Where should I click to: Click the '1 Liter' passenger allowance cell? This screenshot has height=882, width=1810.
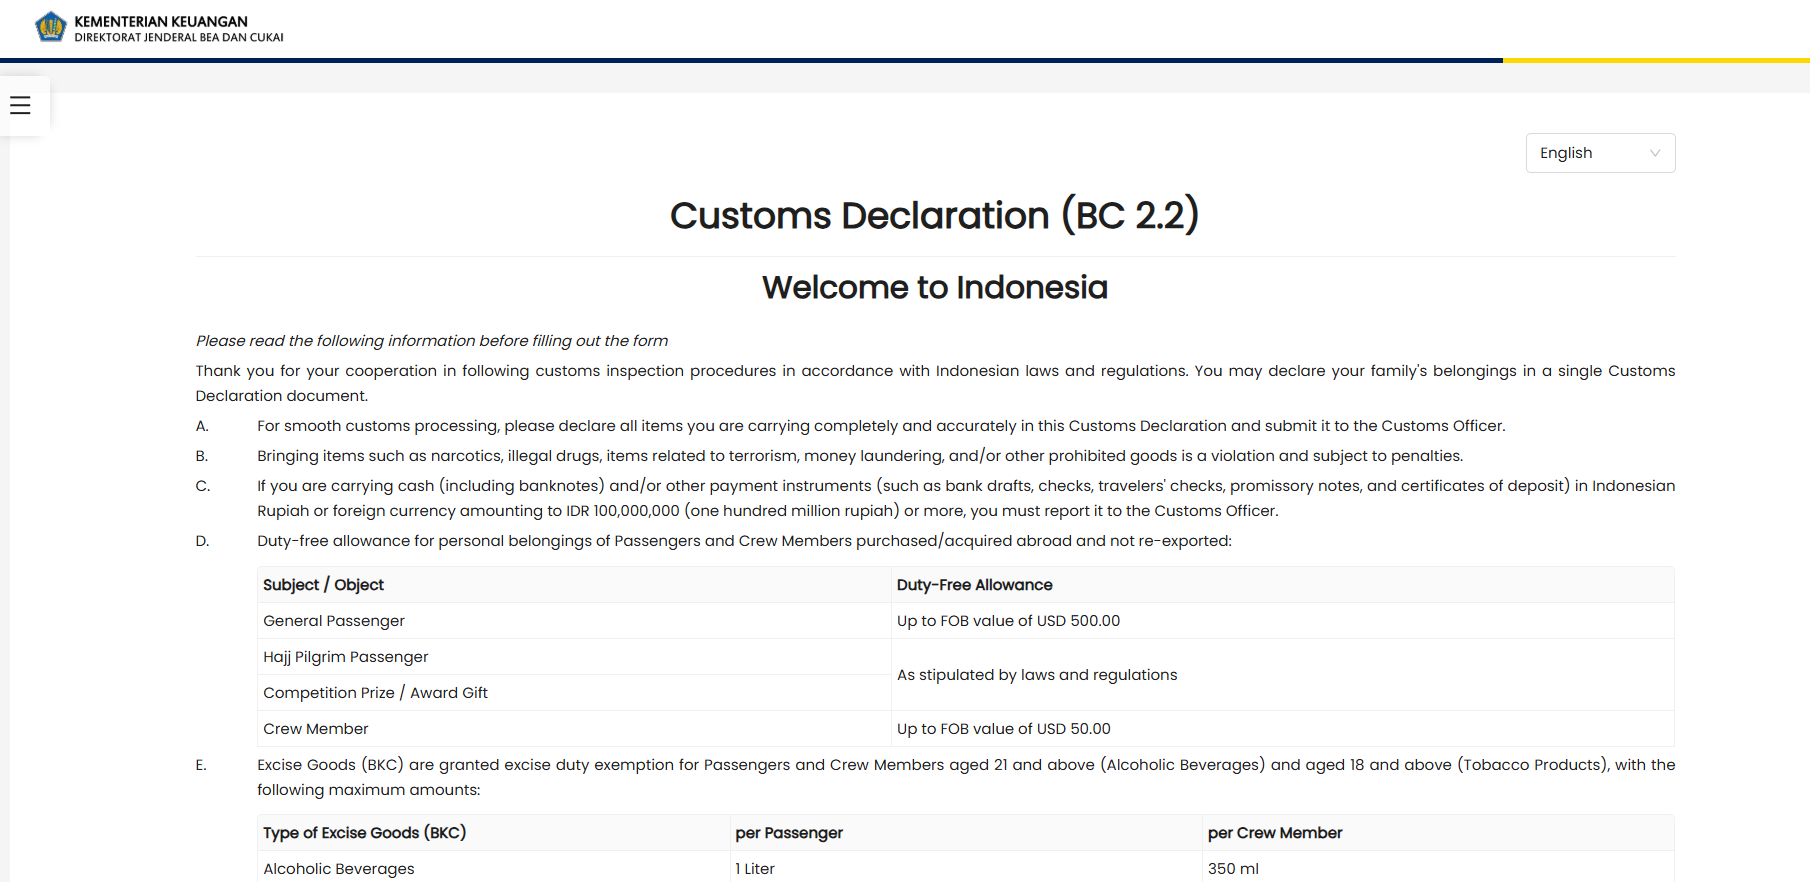pyautogui.click(x=966, y=867)
